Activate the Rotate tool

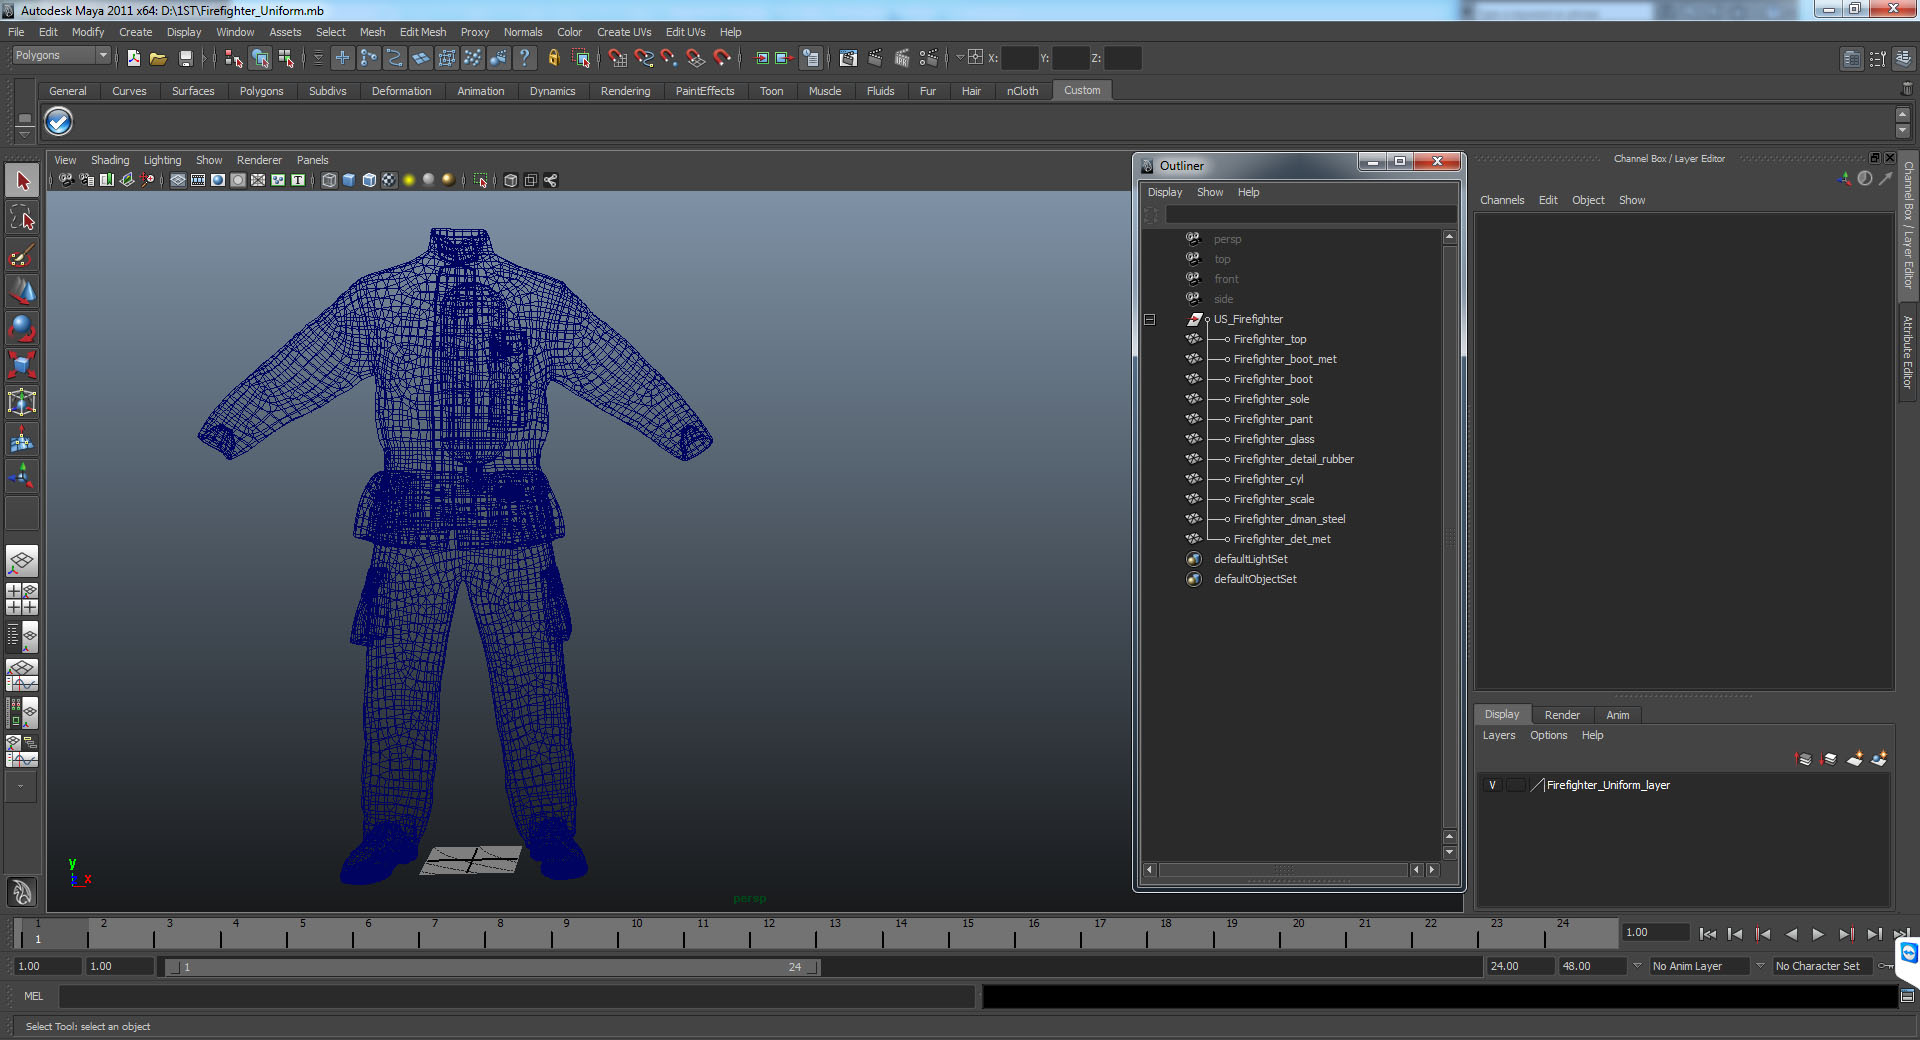22,329
